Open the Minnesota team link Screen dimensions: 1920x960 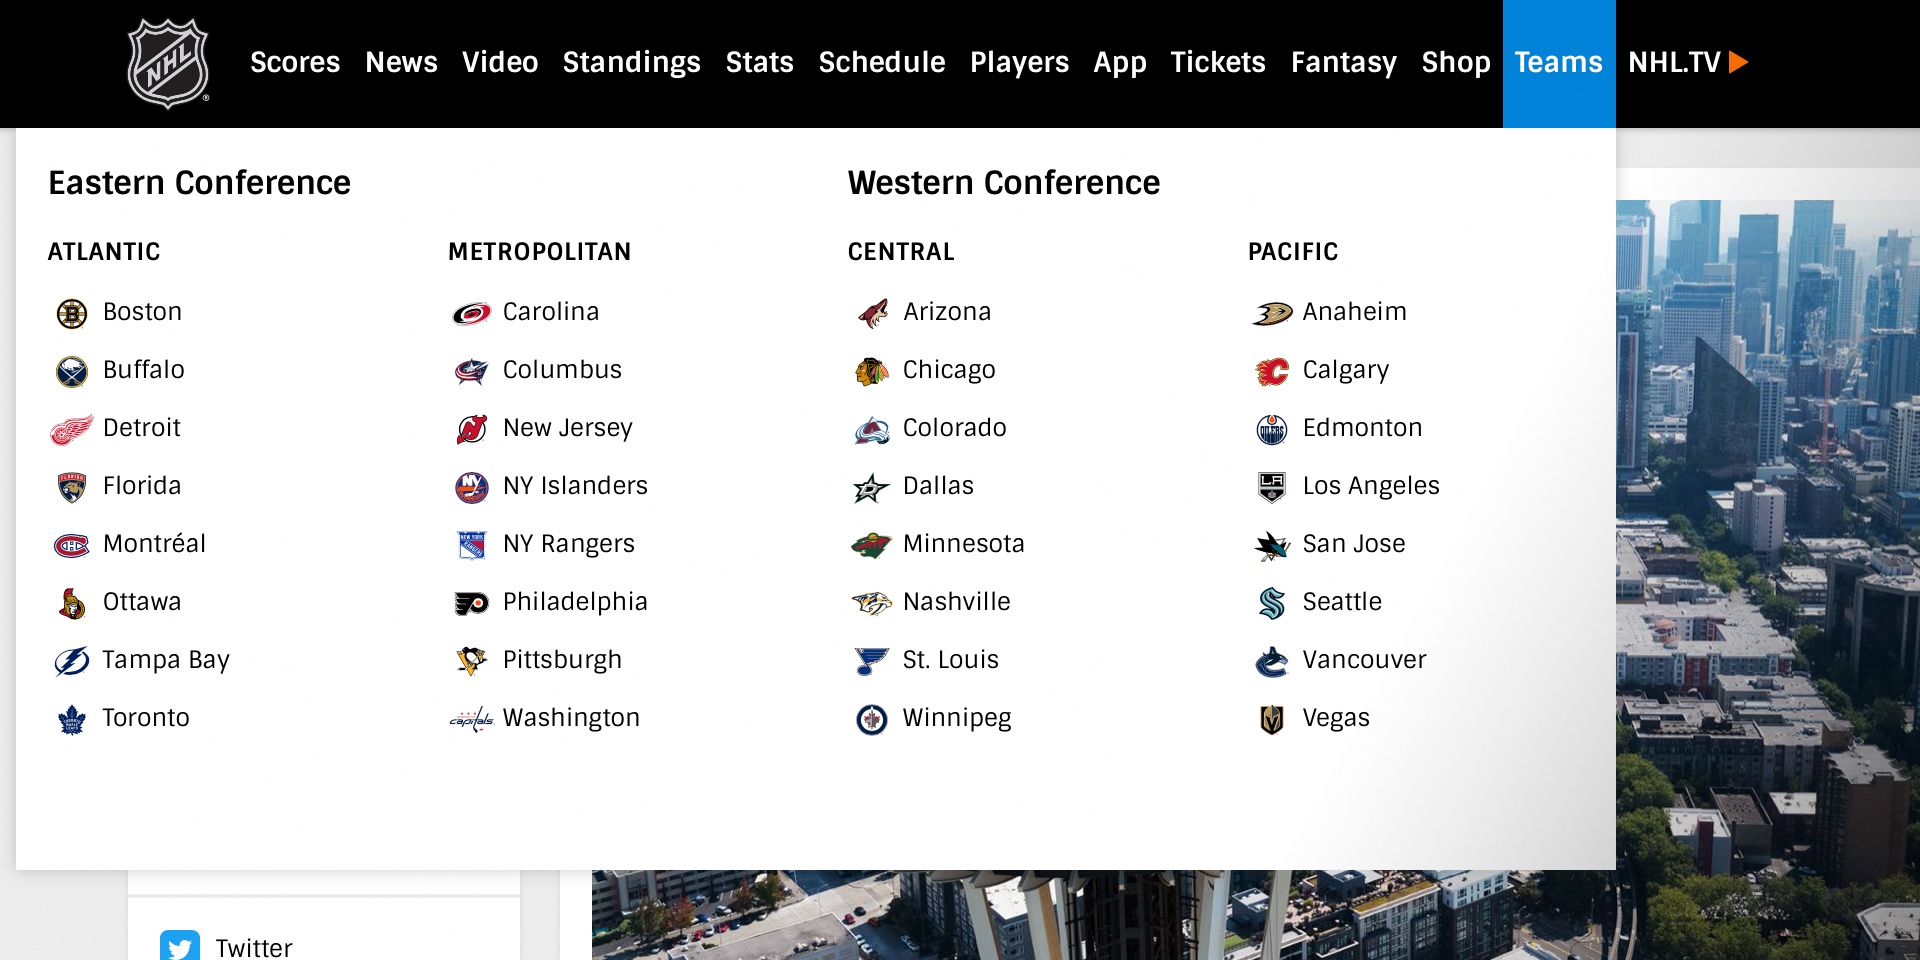[938, 544]
